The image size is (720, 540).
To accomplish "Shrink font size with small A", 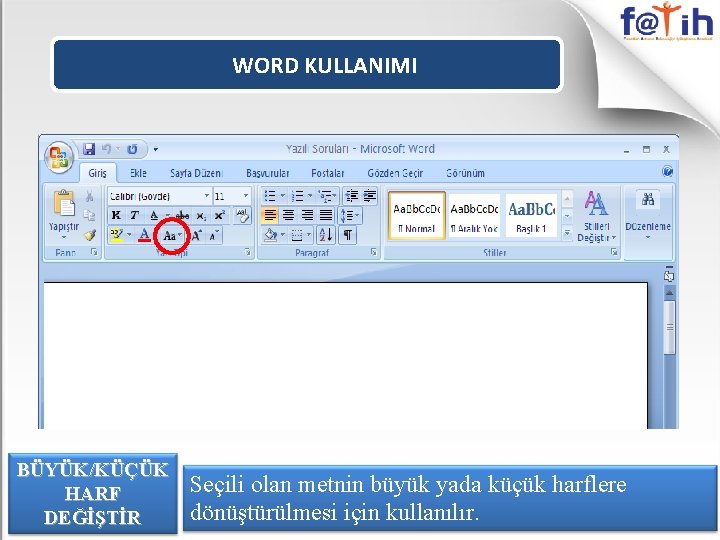I will pos(214,236).
